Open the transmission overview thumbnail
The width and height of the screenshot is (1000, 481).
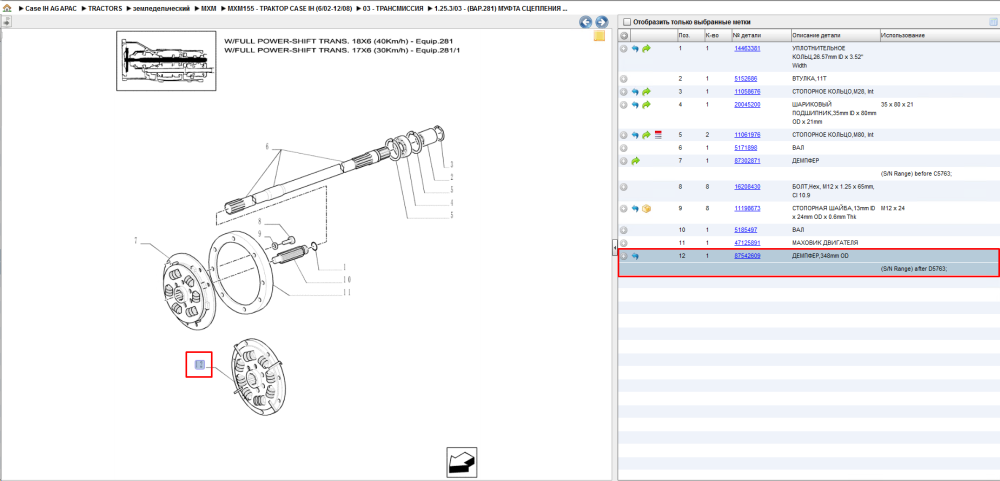(166, 61)
